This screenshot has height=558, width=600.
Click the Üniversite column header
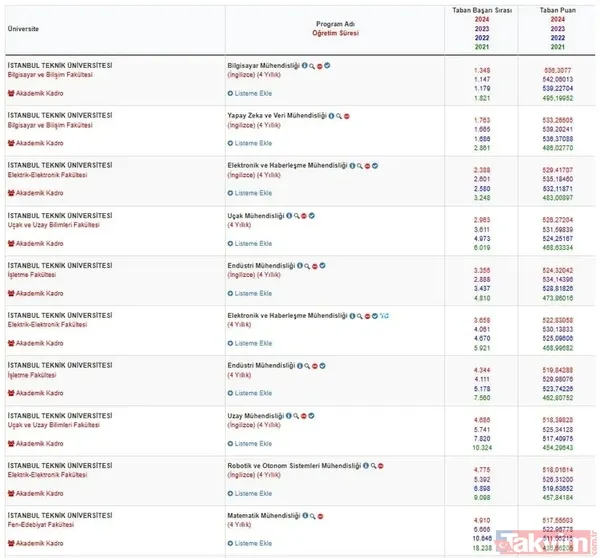[x=23, y=29]
